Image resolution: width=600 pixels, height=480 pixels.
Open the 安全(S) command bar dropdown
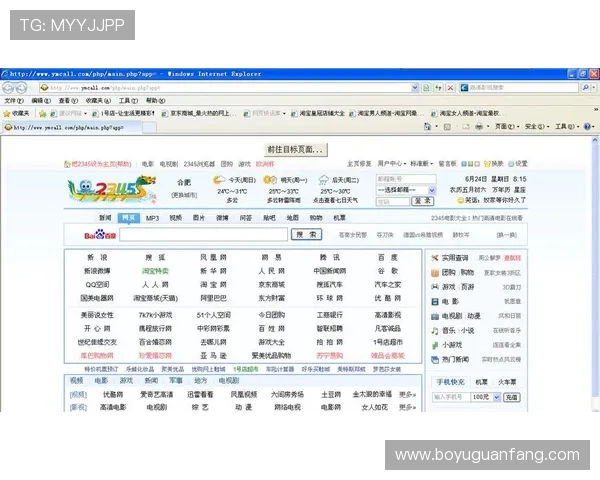pyautogui.click(x=537, y=126)
